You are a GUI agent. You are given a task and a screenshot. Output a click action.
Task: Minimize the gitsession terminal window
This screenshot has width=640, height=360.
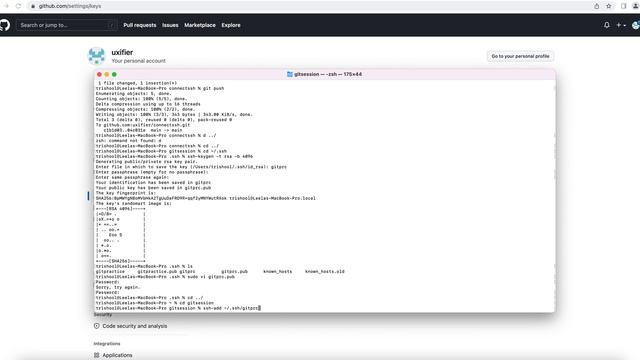pyautogui.click(x=107, y=74)
